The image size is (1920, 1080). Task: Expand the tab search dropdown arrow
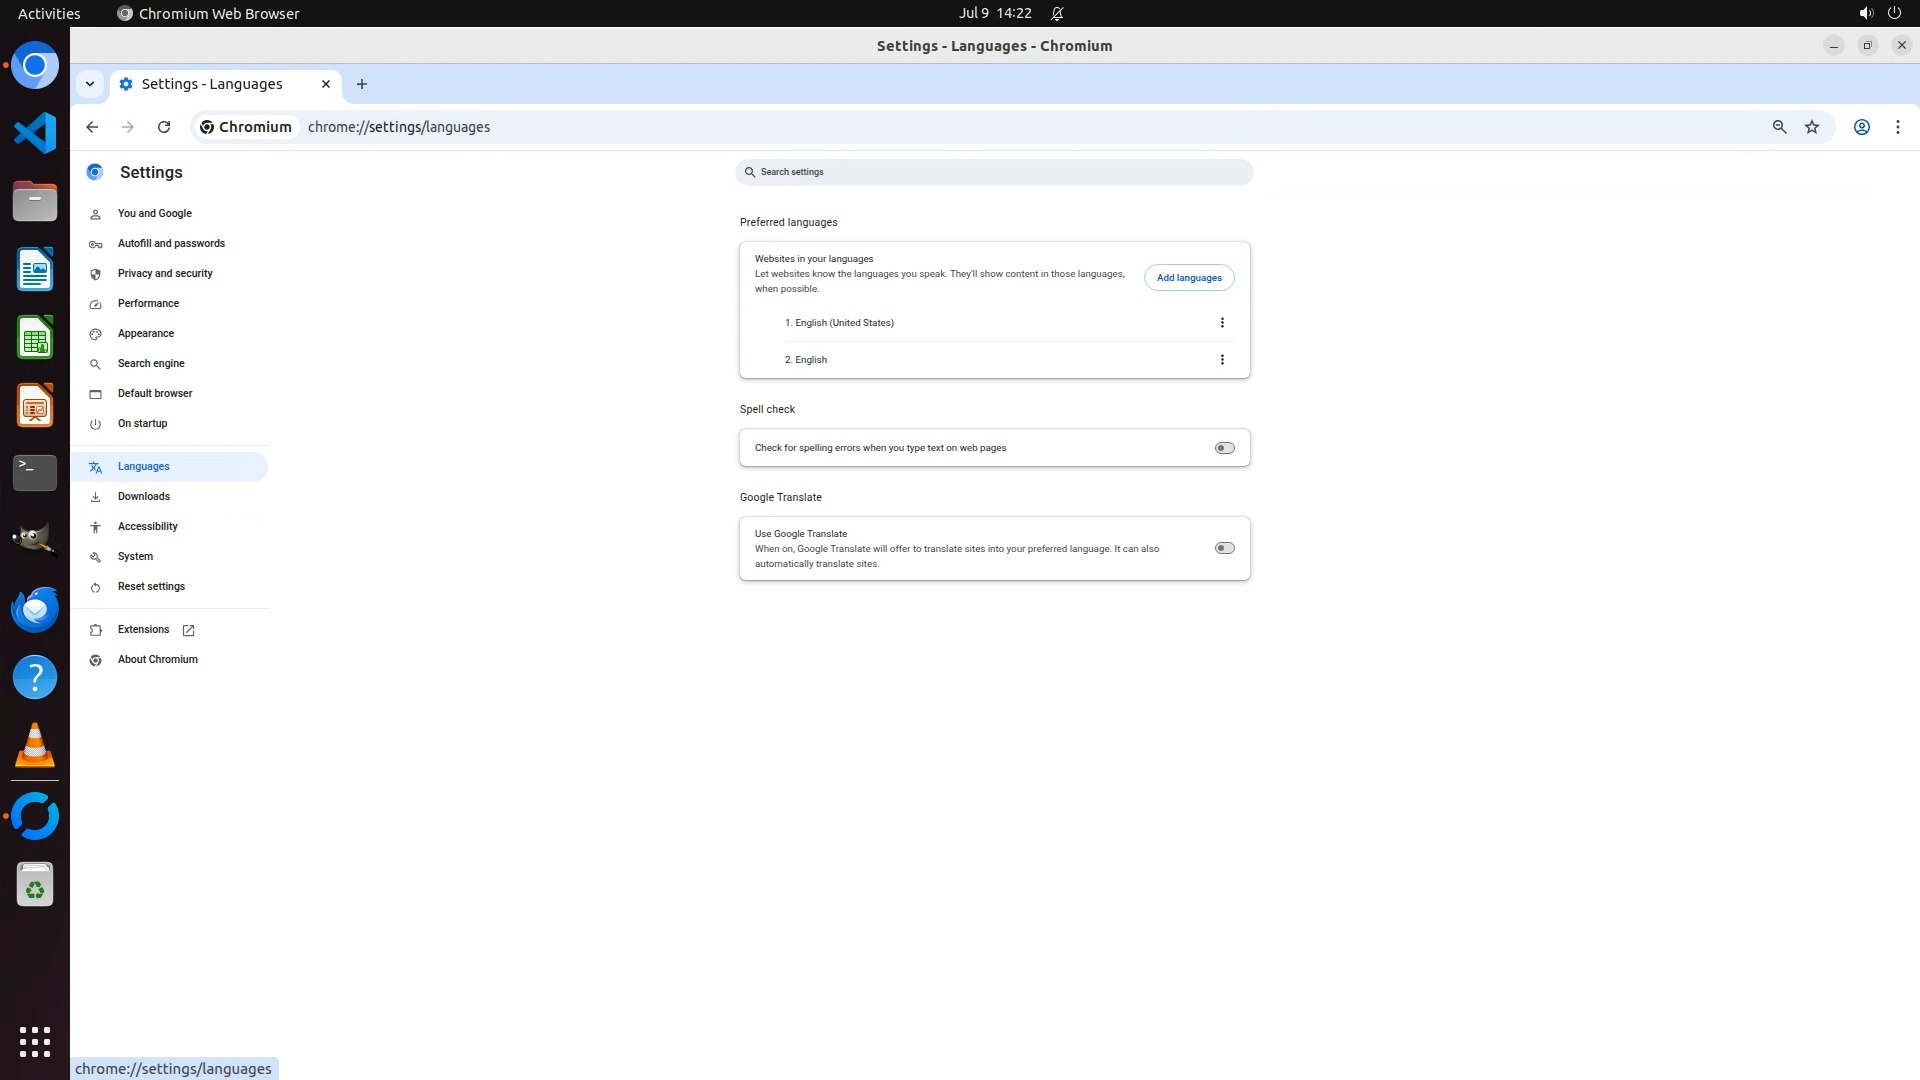[x=90, y=84]
